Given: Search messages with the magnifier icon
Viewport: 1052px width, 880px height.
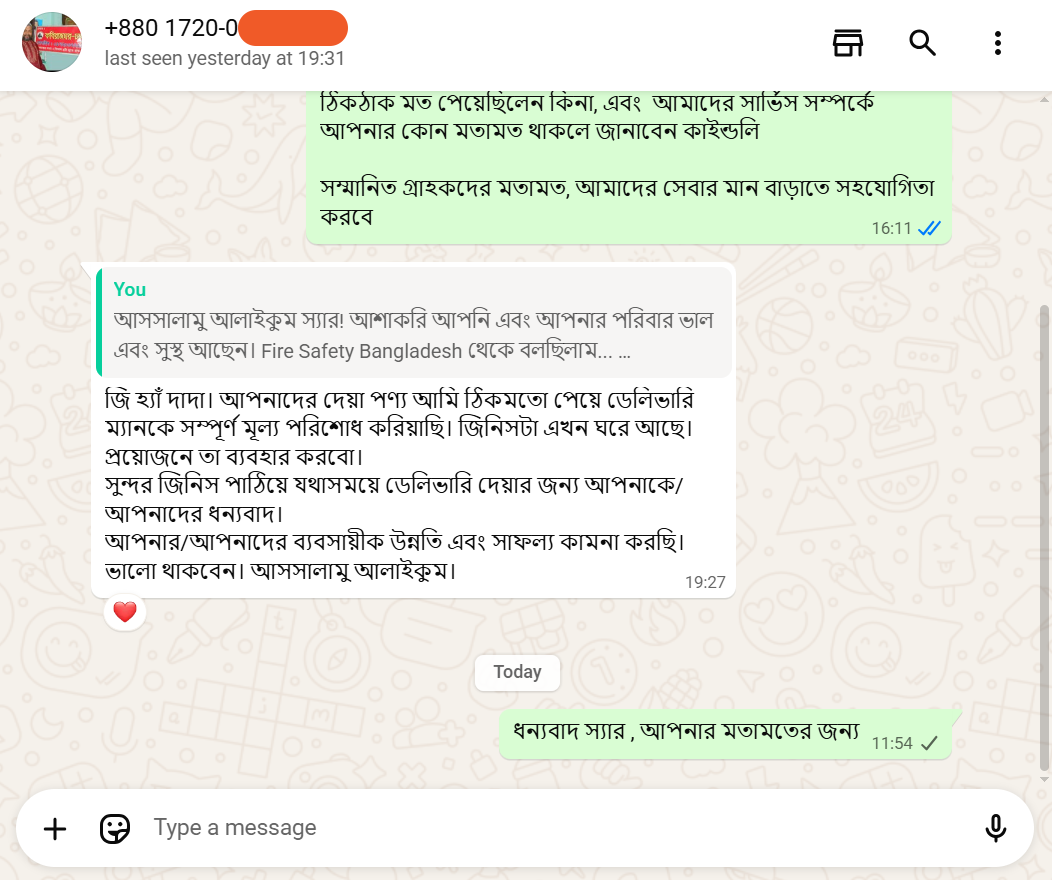Looking at the screenshot, I should click(x=922, y=43).
